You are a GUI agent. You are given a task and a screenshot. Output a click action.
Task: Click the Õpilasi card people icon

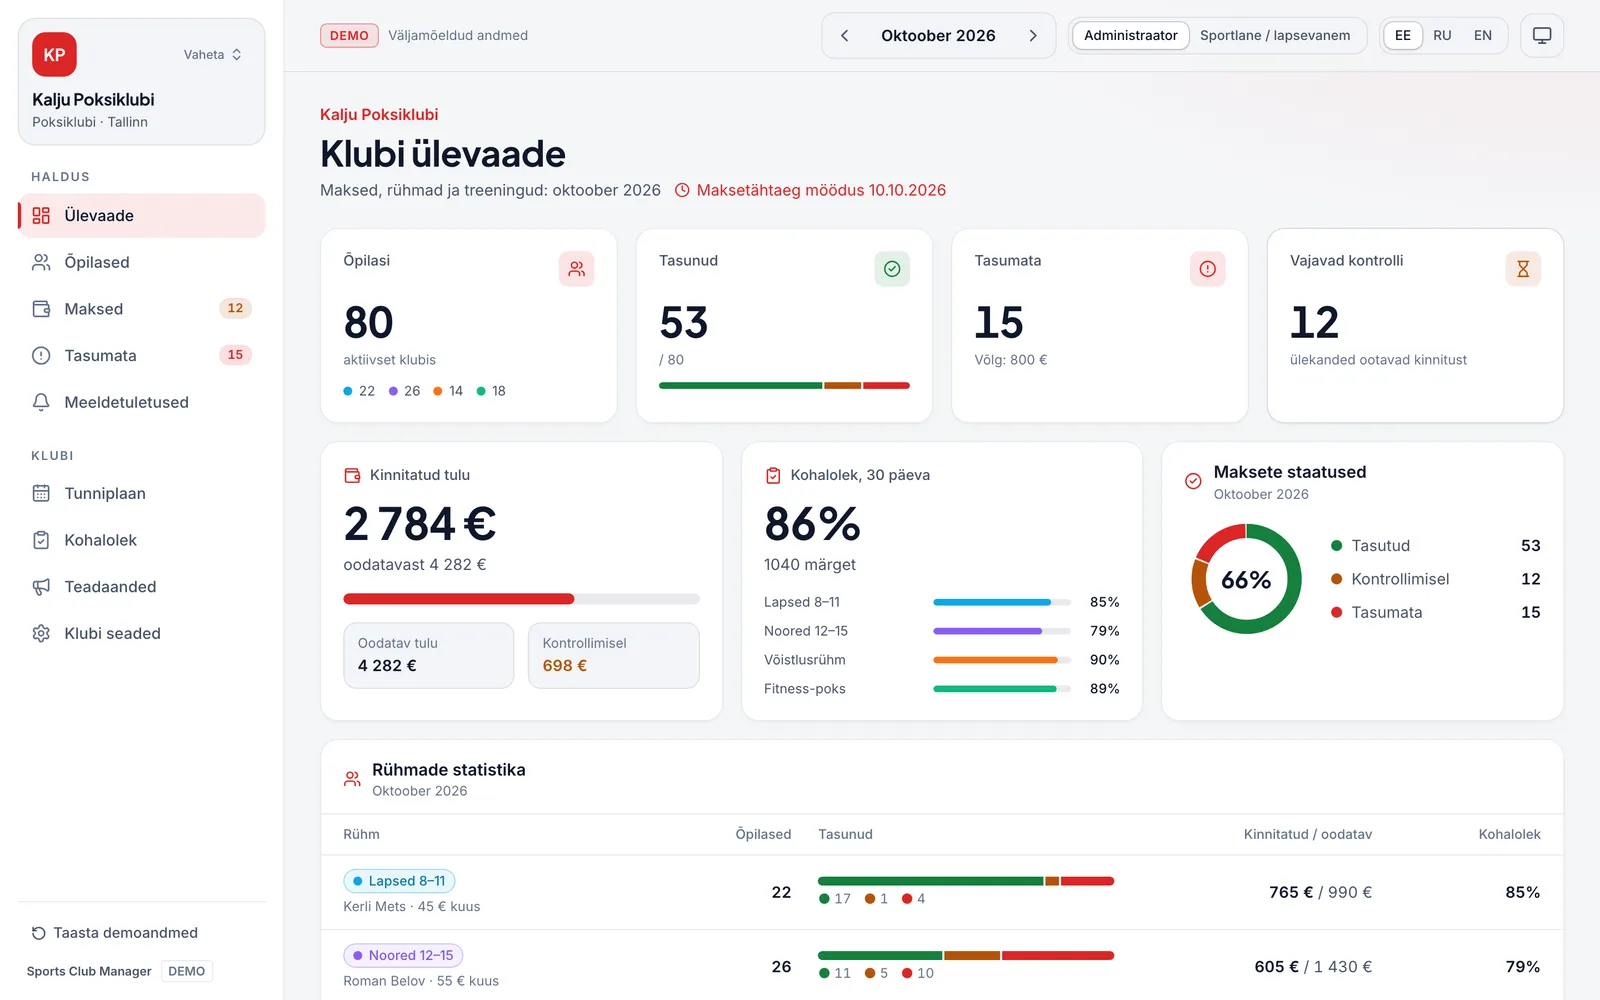pos(577,269)
